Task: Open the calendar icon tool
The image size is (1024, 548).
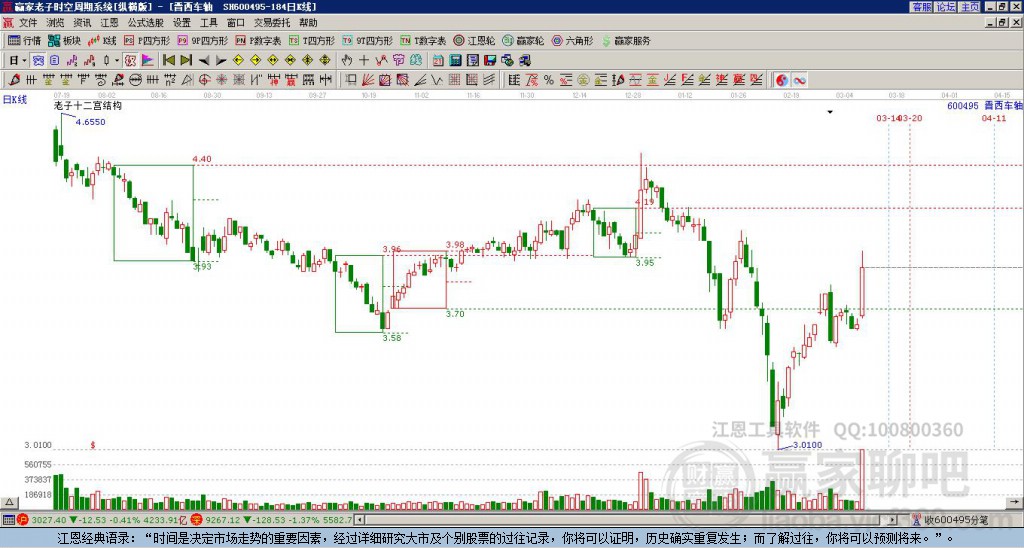Action: click(x=438, y=61)
